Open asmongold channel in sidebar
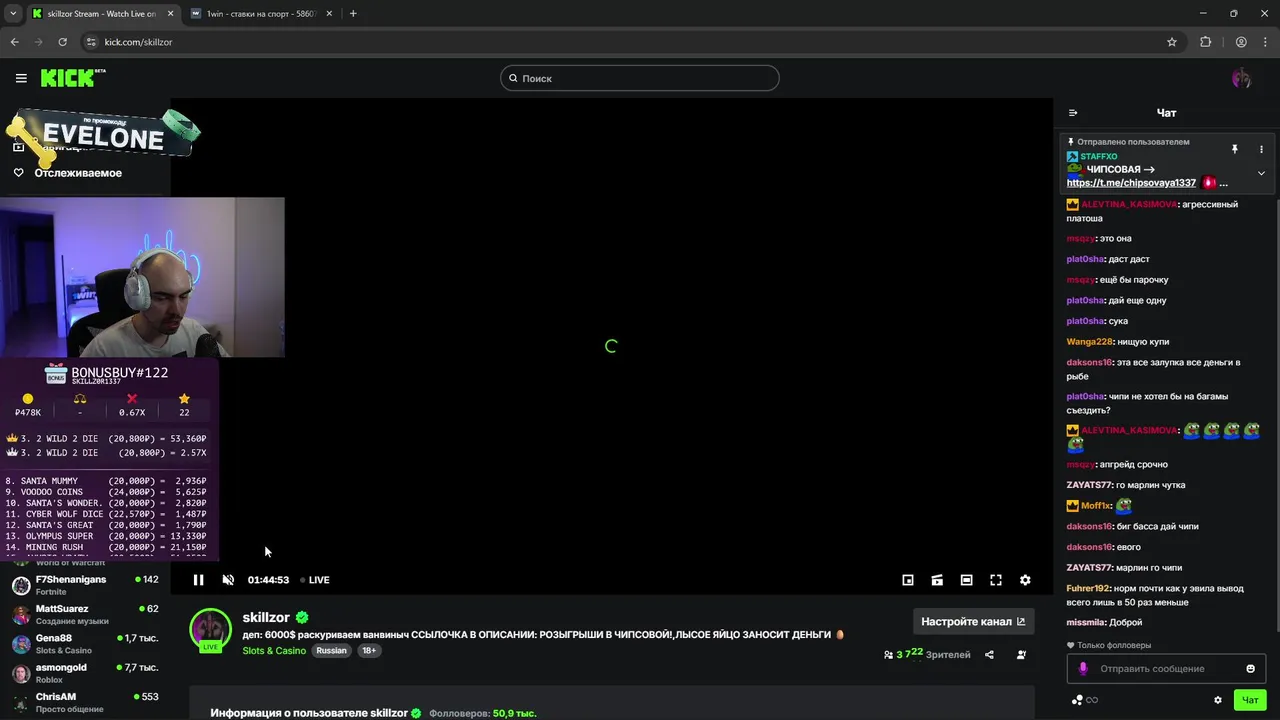 [x=85, y=673]
